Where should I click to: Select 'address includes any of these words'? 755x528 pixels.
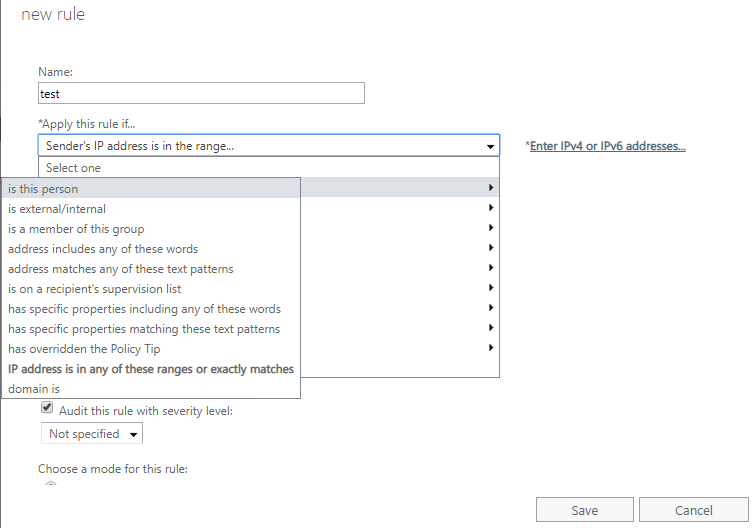coord(103,249)
